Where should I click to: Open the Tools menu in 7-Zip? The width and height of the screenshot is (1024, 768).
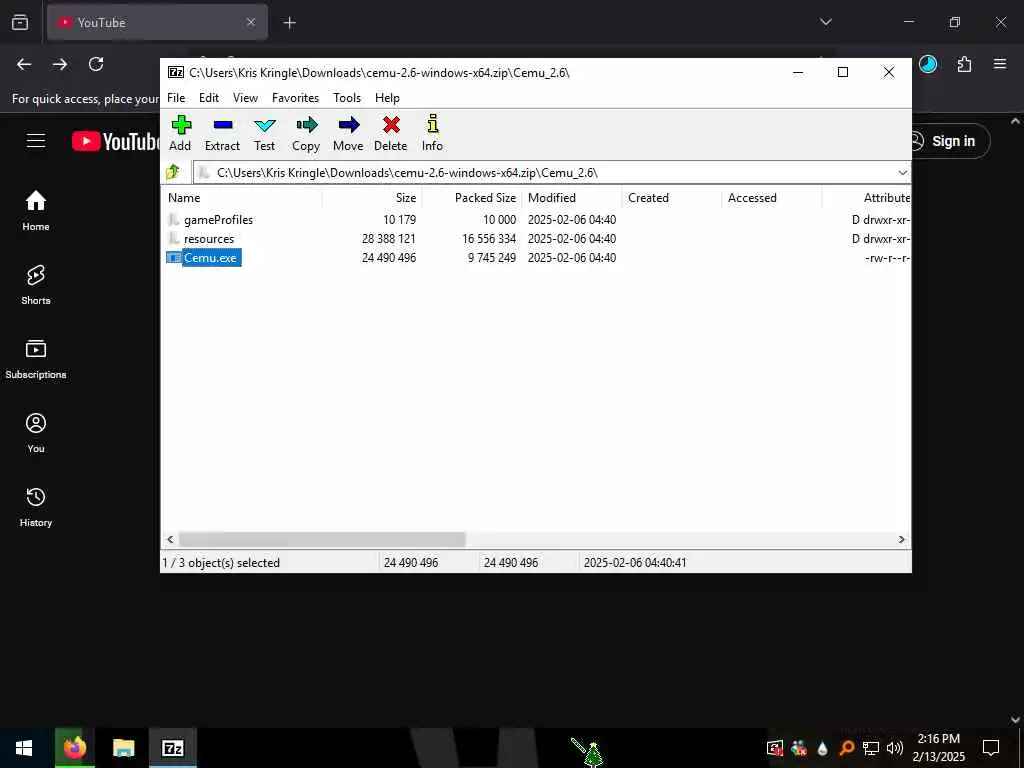point(347,98)
